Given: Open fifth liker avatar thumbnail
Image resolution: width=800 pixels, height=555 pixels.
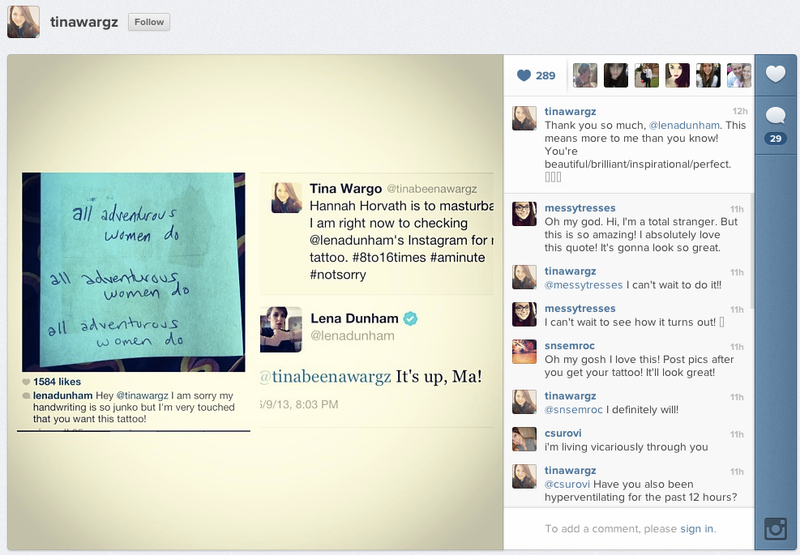Looking at the screenshot, I should (x=708, y=75).
